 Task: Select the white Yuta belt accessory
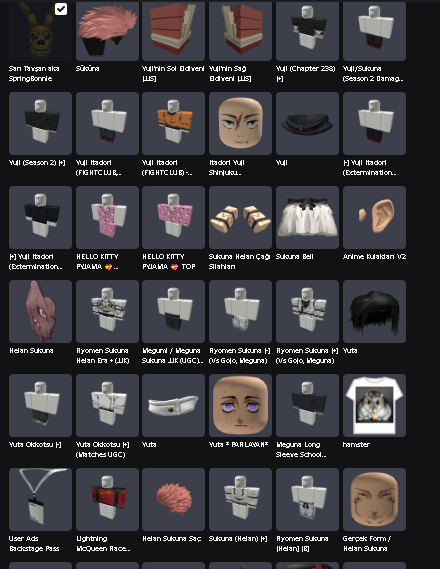click(173, 405)
